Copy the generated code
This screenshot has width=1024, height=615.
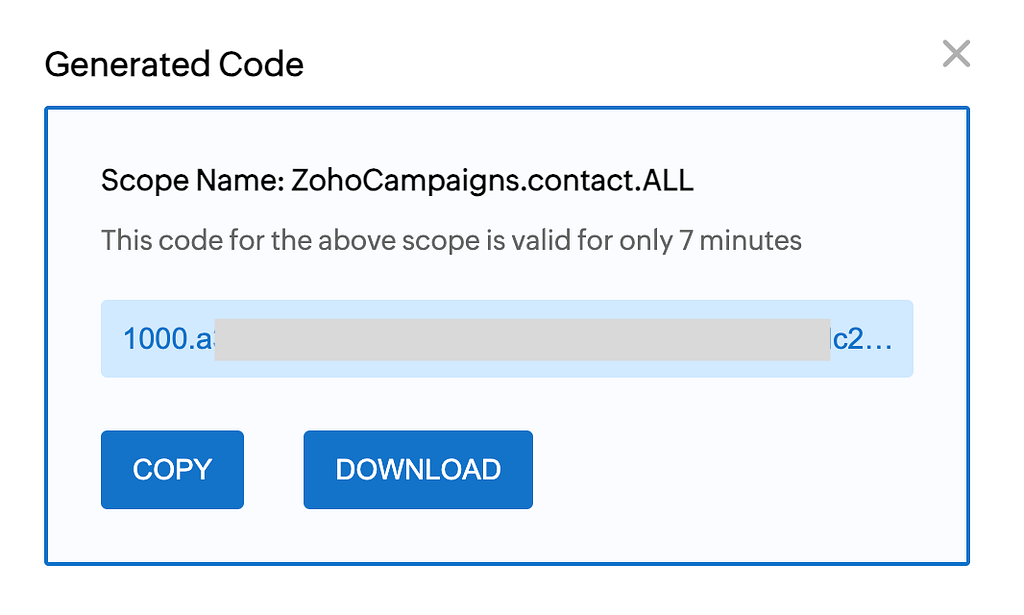[x=172, y=469]
